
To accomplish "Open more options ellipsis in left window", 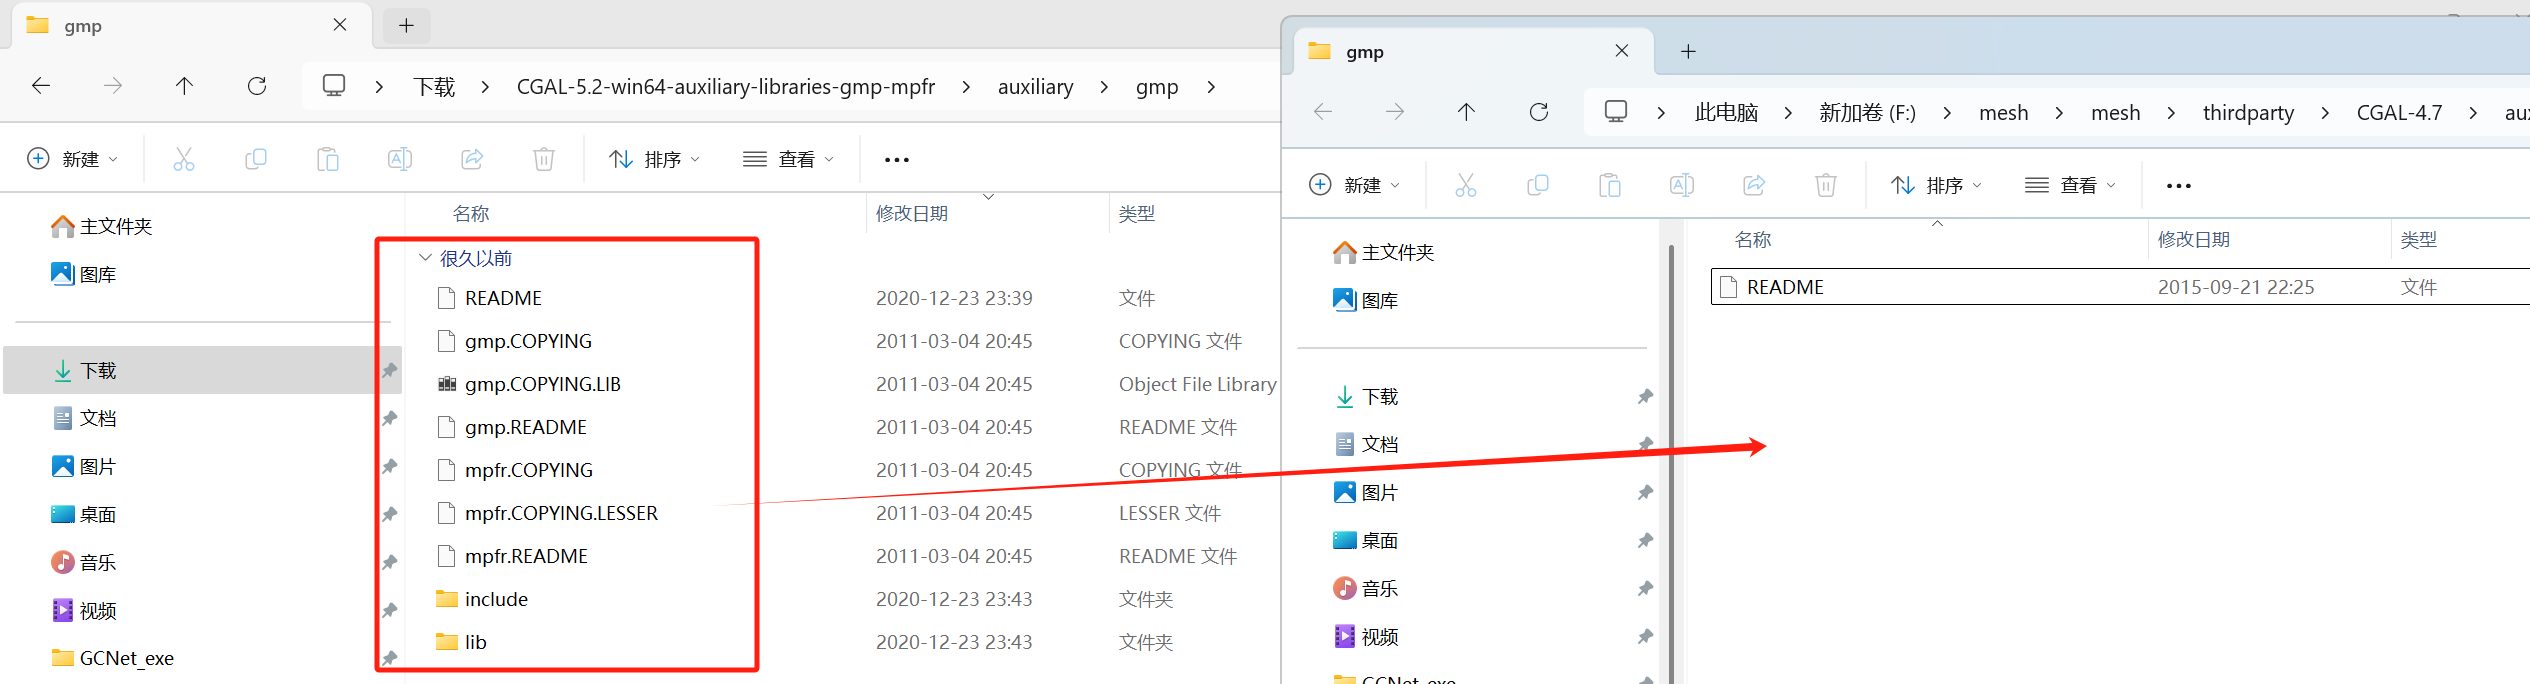I will tap(897, 160).
